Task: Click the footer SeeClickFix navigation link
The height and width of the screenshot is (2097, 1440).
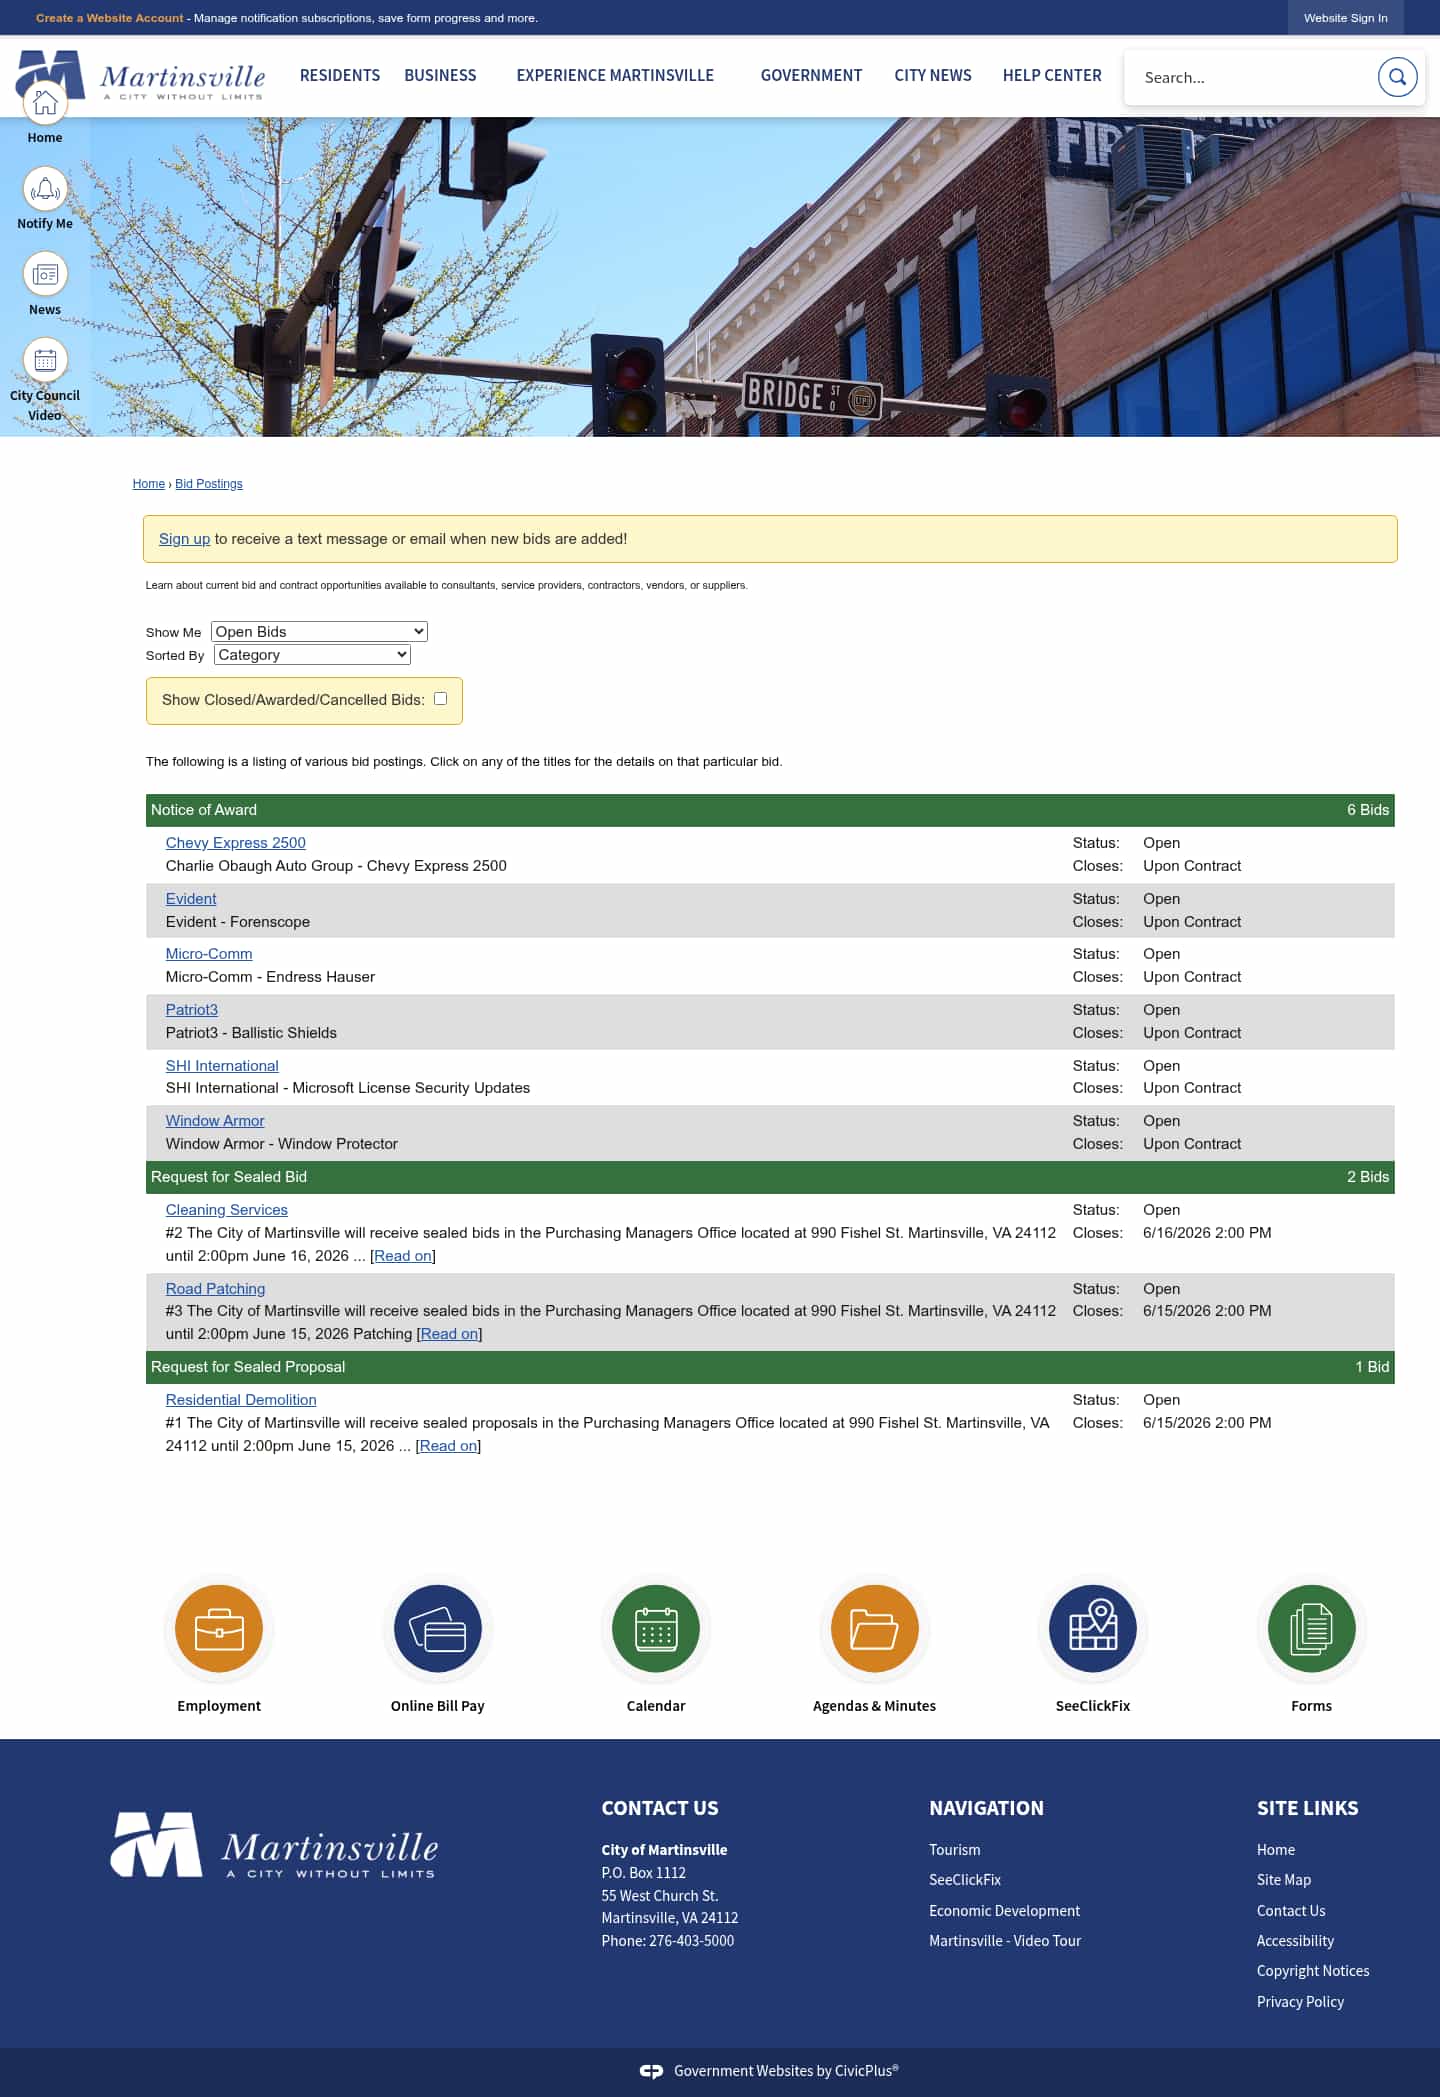Action: [x=965, y=1880]
